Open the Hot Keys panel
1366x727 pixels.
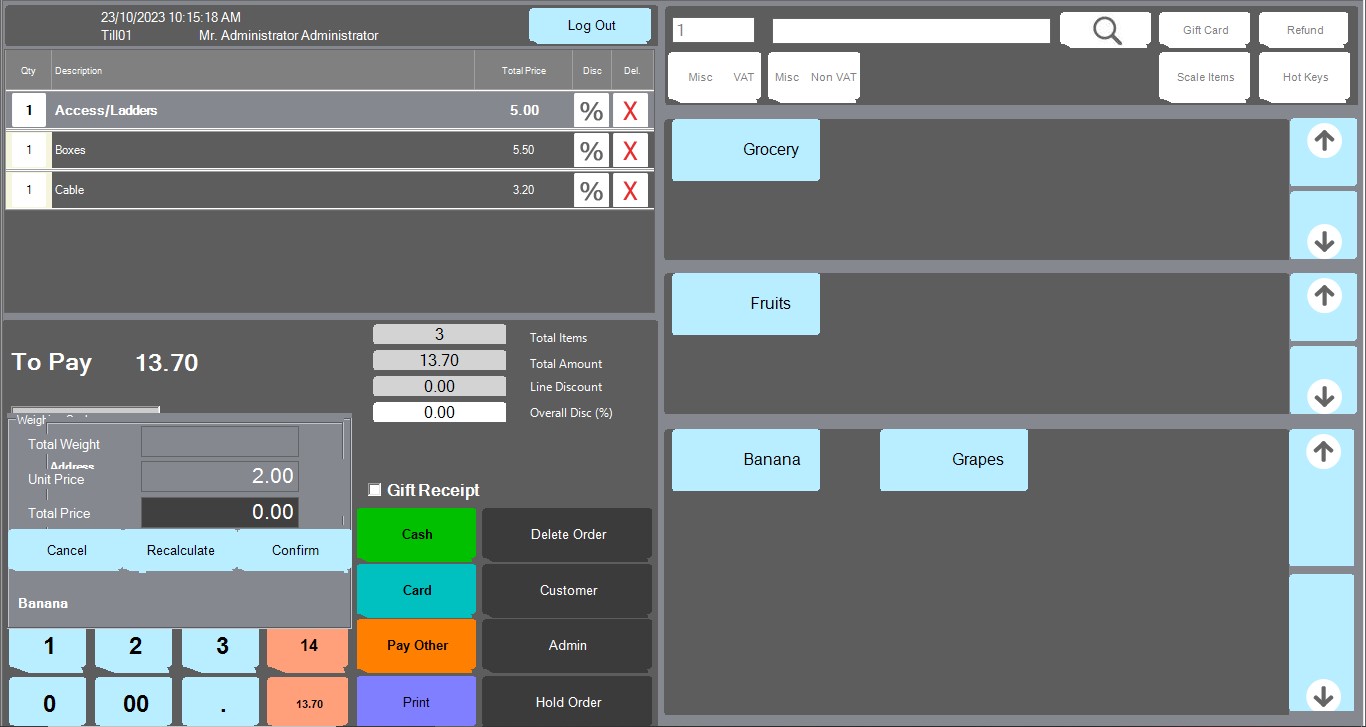point(1305,77)
